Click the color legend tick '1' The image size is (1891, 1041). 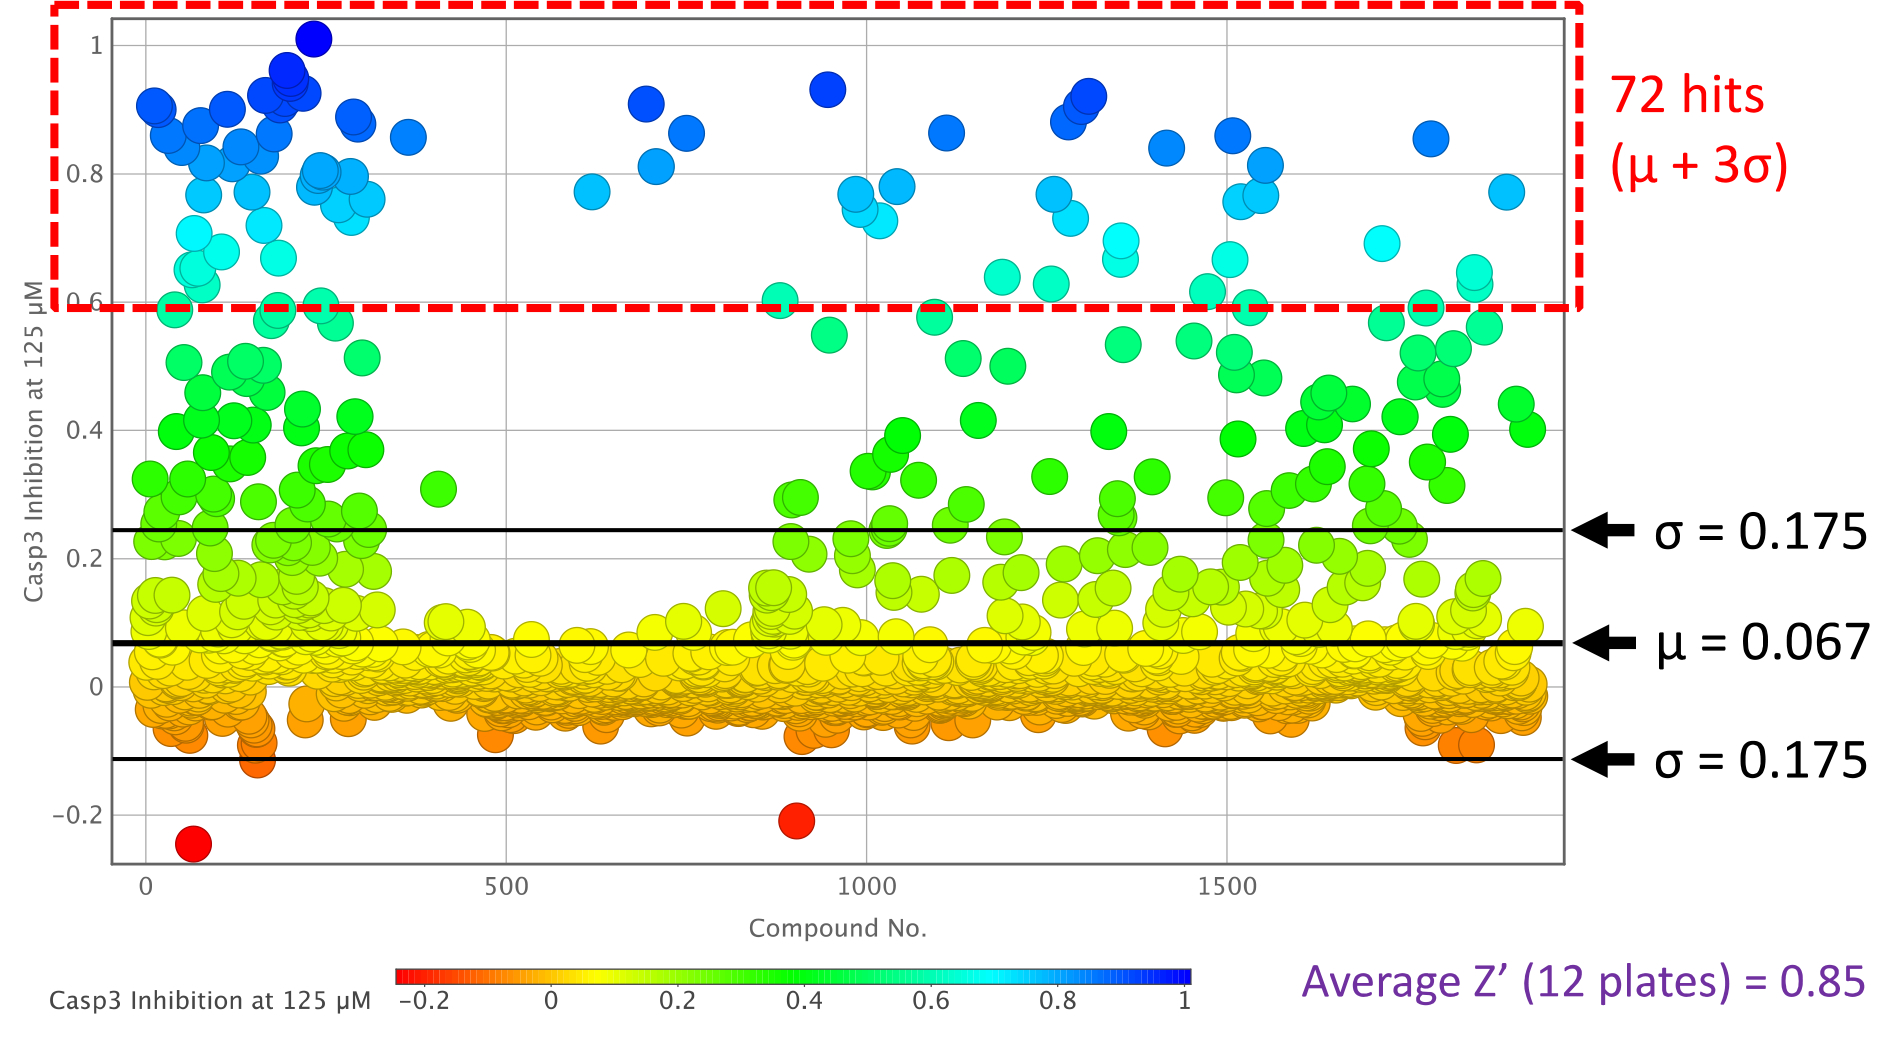point(1184,1001)
